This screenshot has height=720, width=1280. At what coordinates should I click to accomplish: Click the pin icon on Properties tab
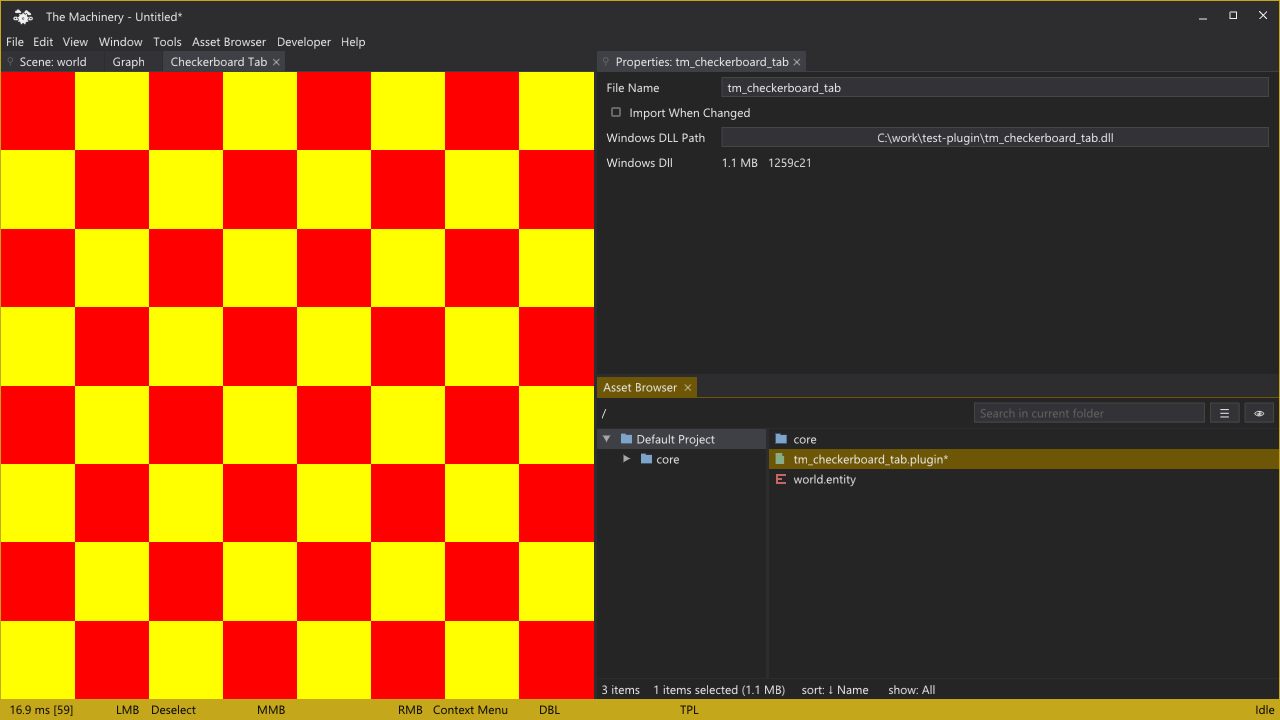click(x=606, y=62)
